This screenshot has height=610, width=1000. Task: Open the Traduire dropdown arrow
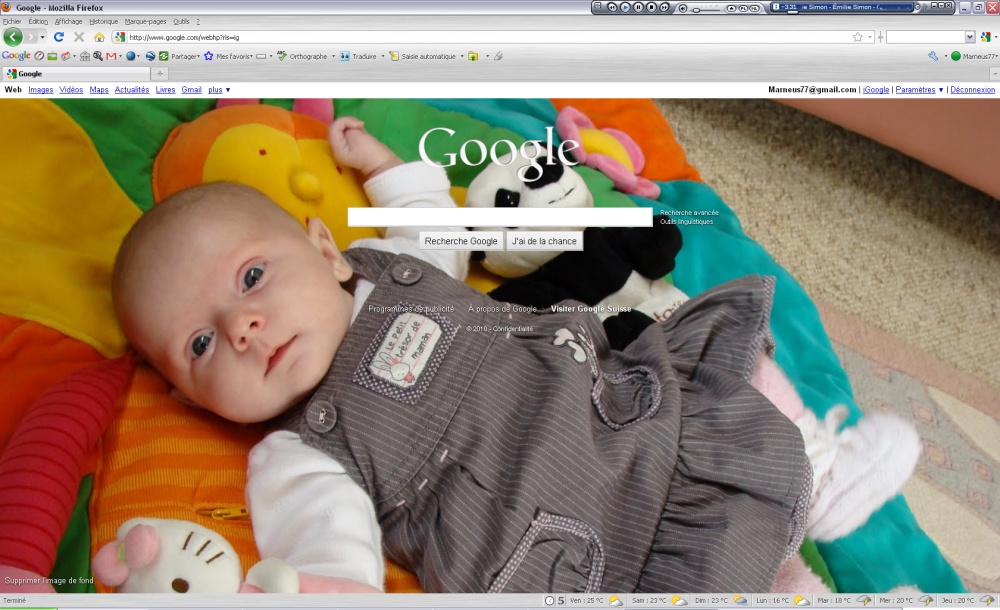(x=383, y=56)
